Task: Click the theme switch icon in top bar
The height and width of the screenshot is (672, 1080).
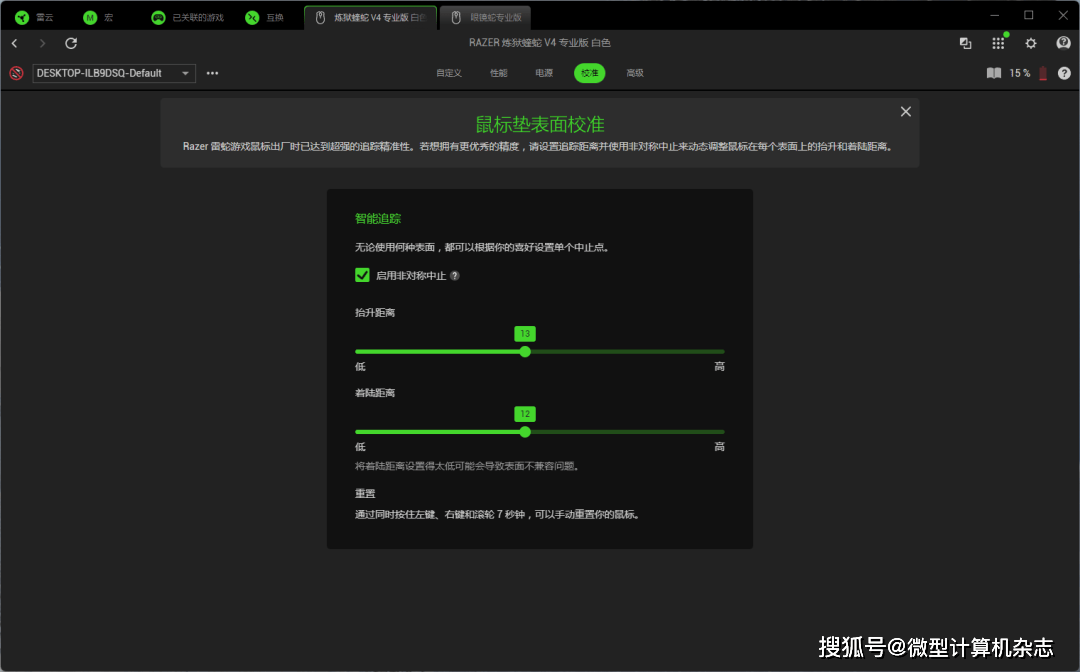Action: (964, 43)
